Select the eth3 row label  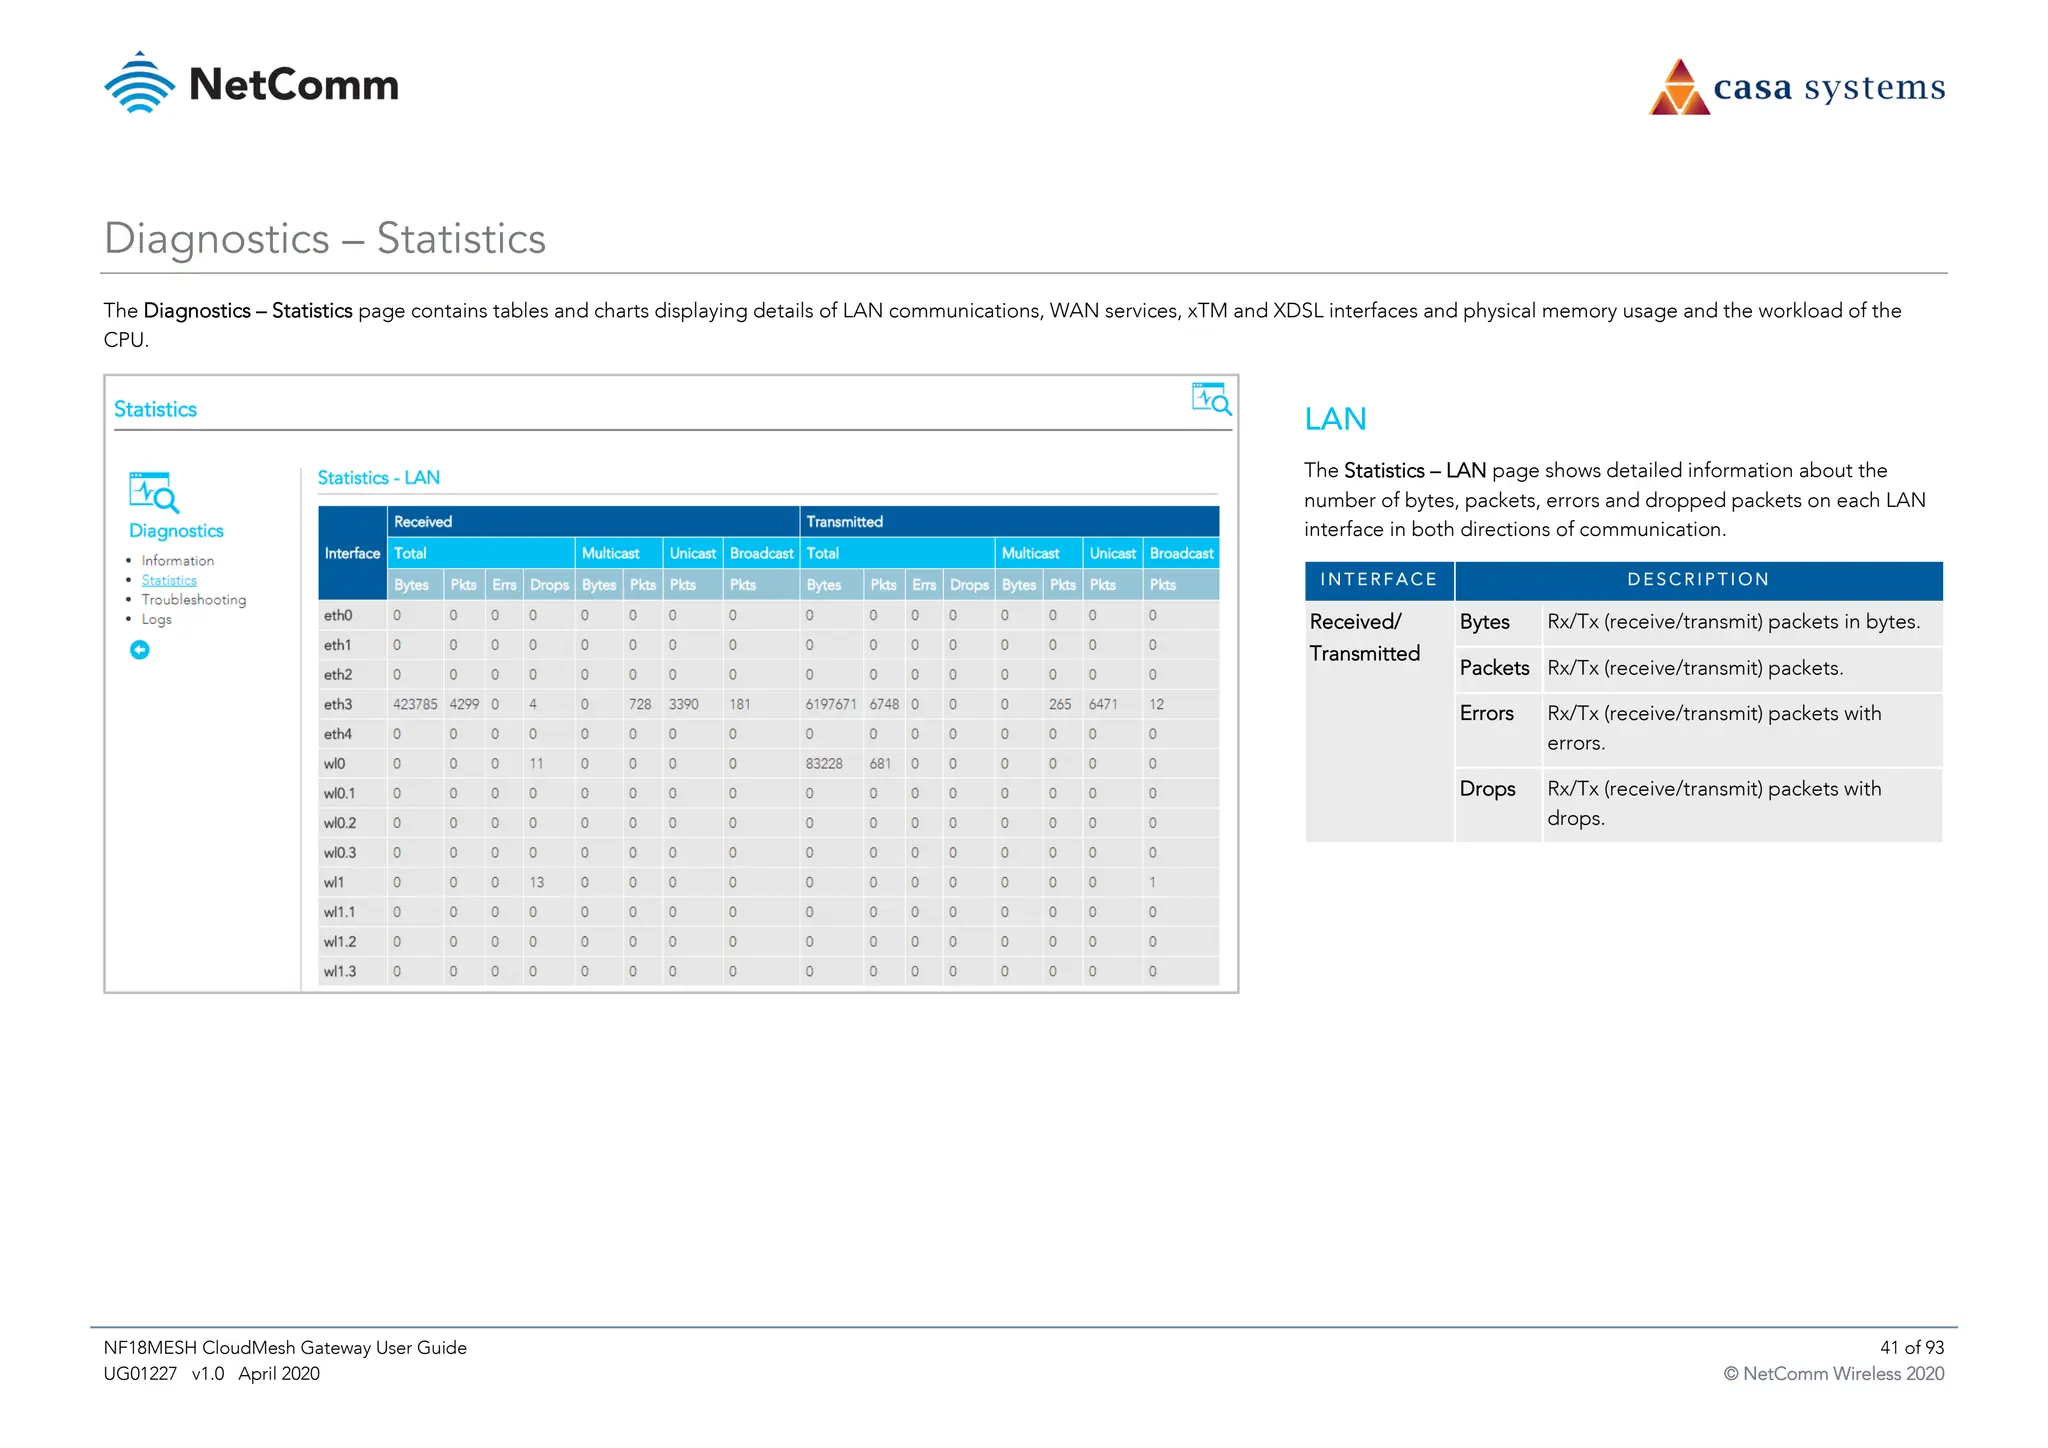click(x=338, y=705)
